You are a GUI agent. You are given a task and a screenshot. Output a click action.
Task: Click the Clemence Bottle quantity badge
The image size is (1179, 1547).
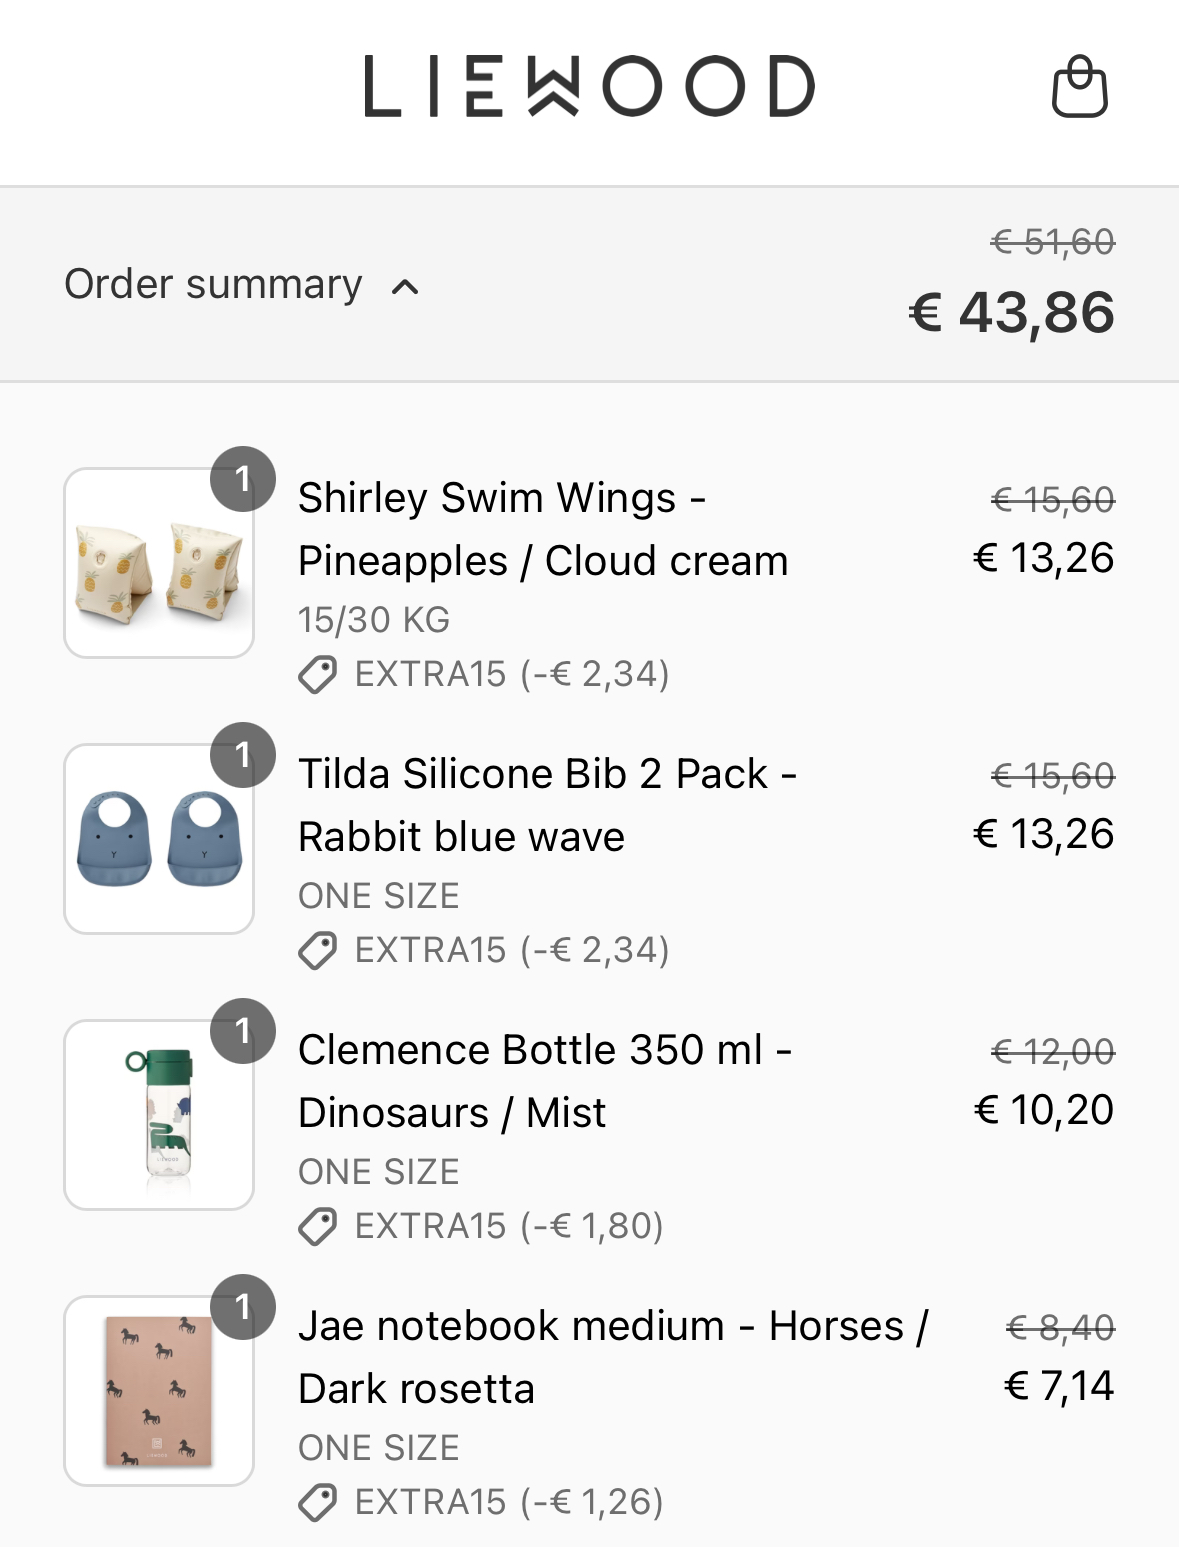(x=242, y=1031)
